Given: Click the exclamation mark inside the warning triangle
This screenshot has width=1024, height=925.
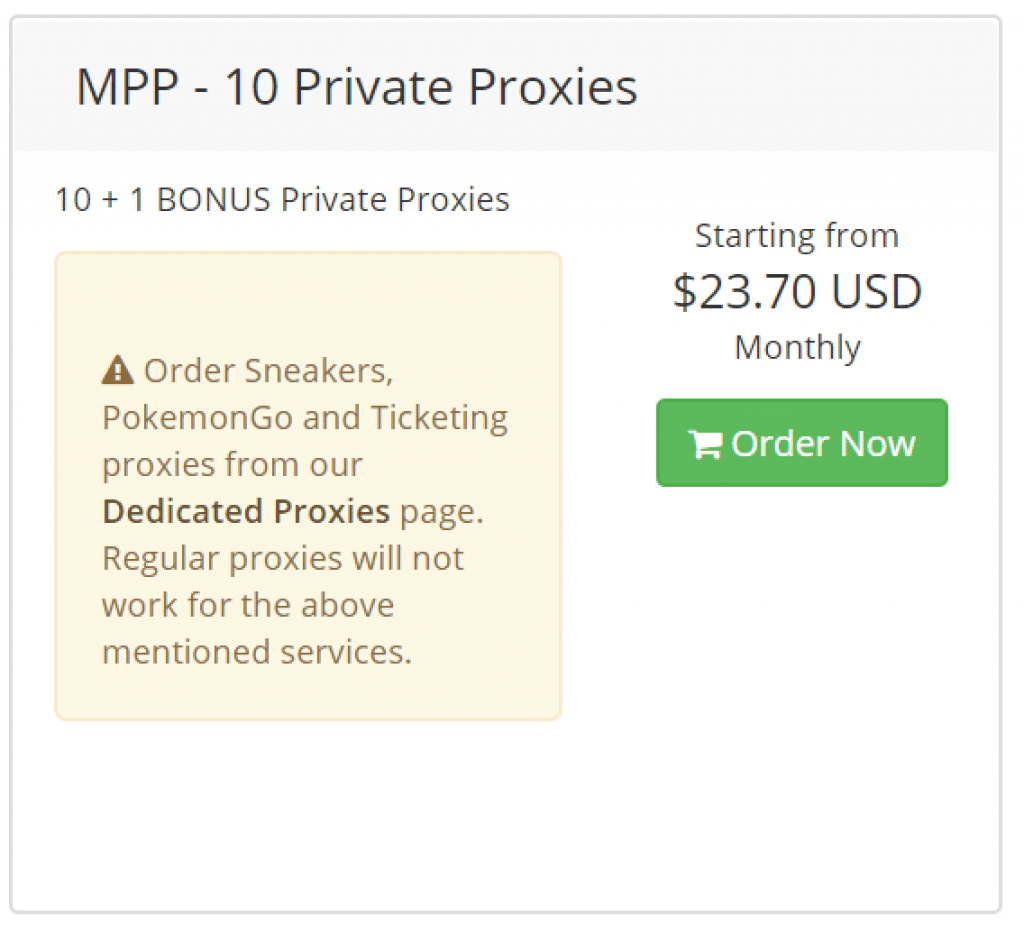Looking at the screenshot, I should [117, 370].
